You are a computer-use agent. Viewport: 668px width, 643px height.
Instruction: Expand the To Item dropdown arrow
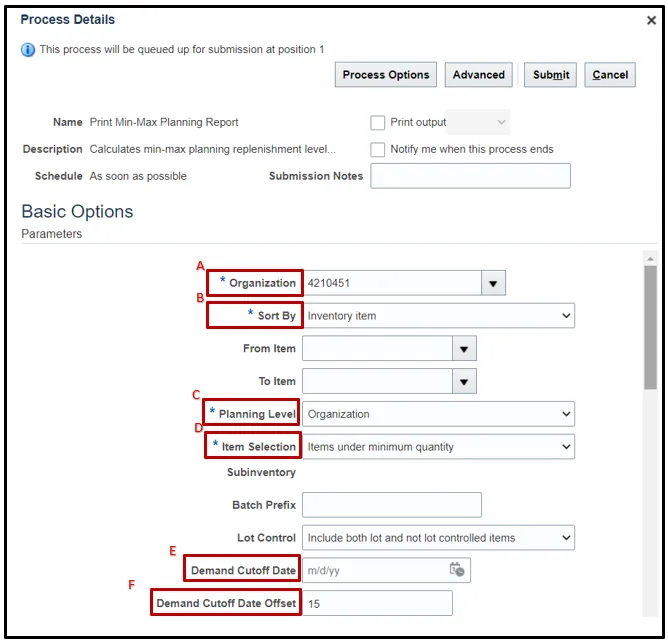pyautogui.click(x=464, y=382)
